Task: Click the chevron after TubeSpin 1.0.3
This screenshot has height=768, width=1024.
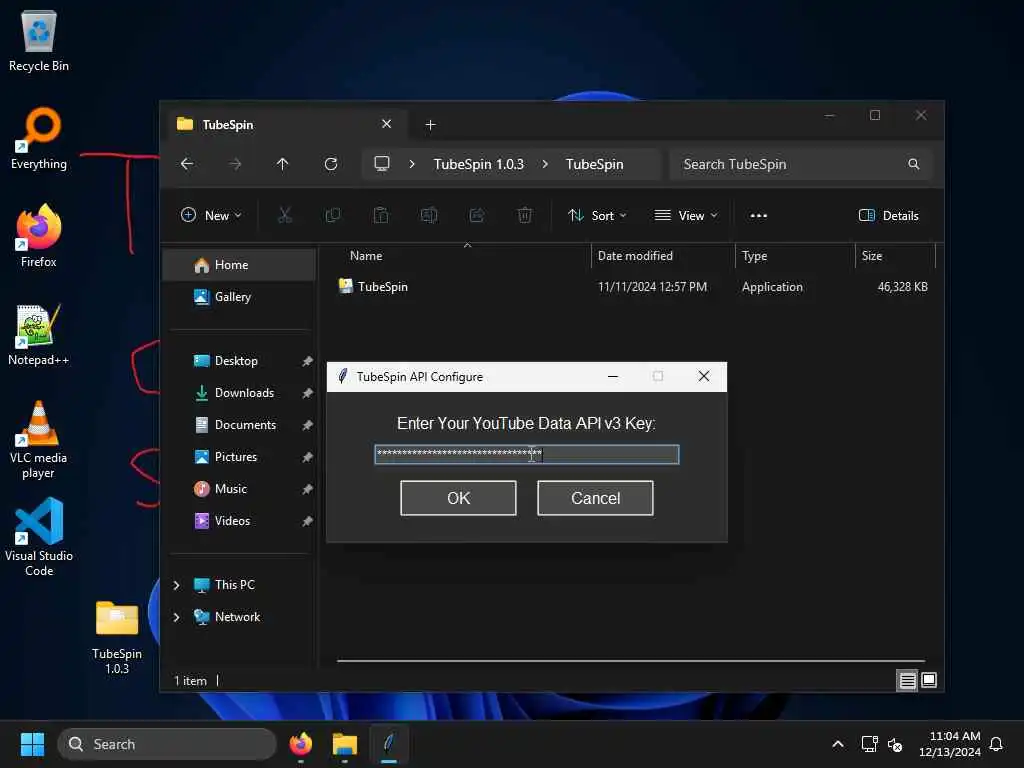Action: click(x=545, y=164)
